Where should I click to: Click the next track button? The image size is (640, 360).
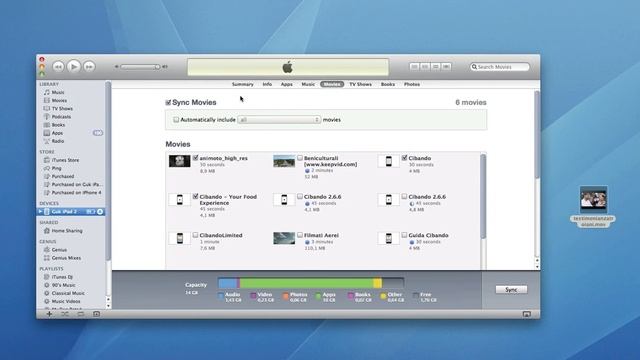[x=89, y=67]
